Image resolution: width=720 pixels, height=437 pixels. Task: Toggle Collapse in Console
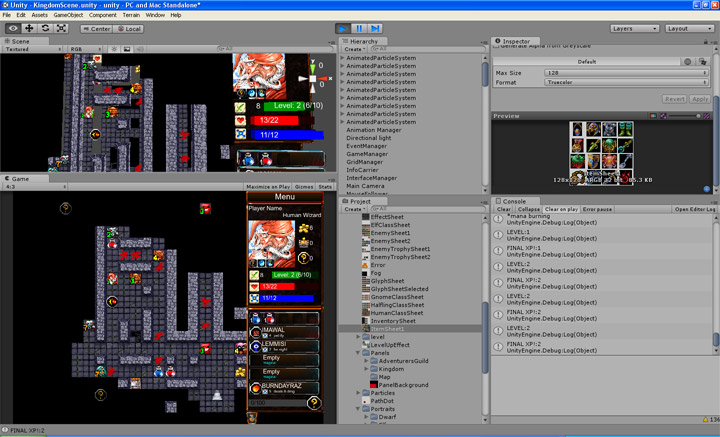[x=529, y=209]
